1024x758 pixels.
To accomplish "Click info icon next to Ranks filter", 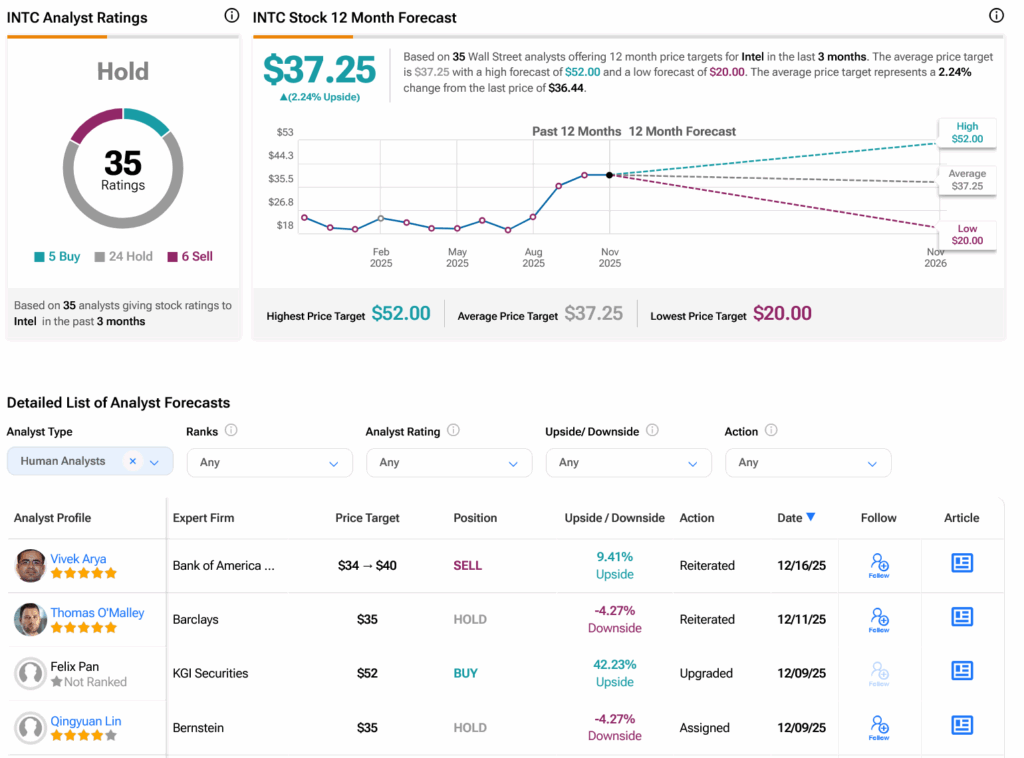I will click(x=231, y=431).
